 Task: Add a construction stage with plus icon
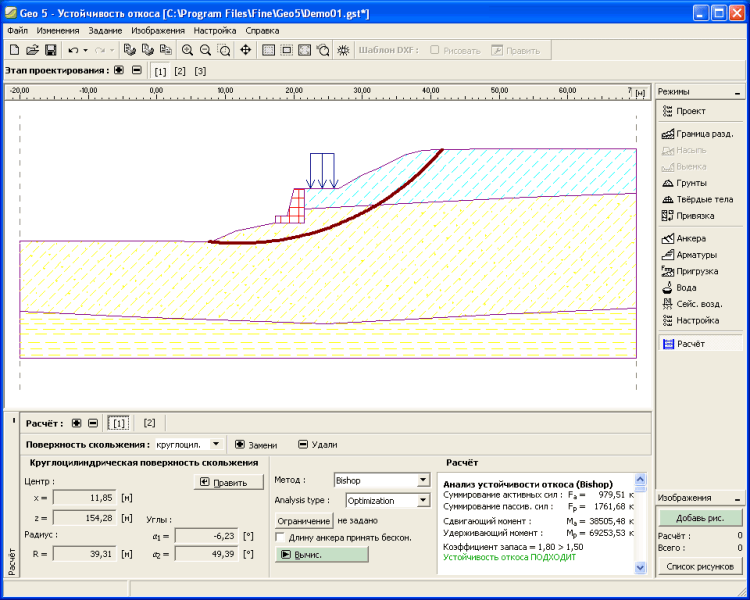click(119, 71)
